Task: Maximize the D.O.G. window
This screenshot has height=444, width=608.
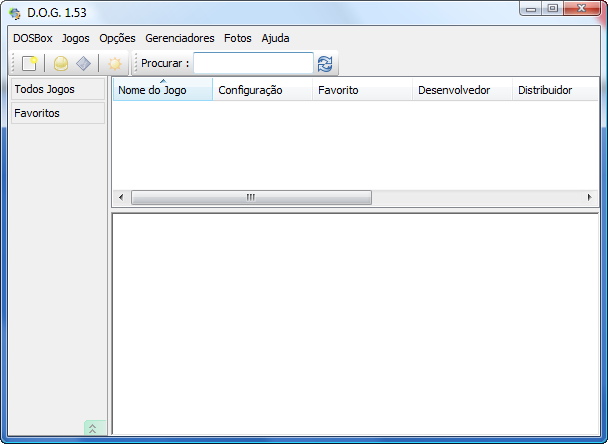Action: coord(553,9)
